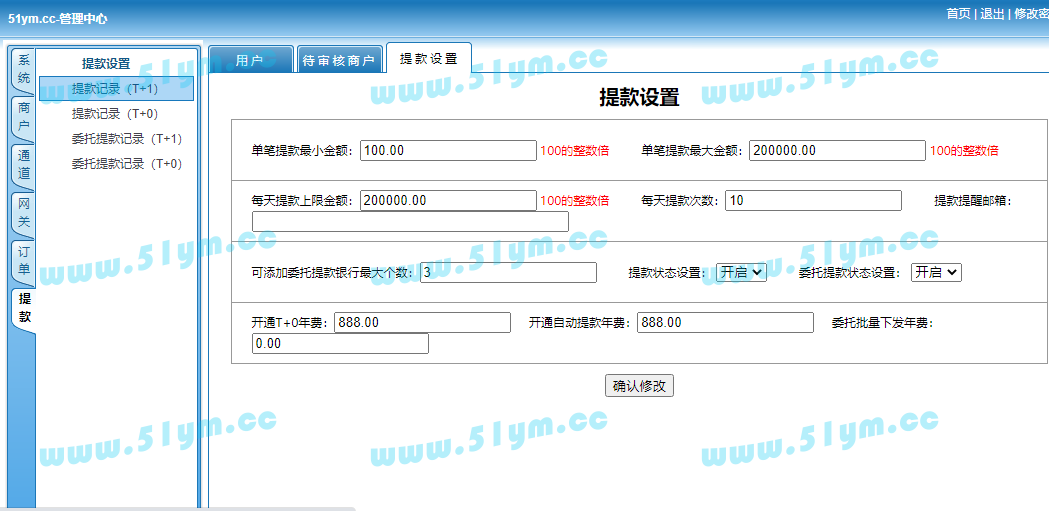Open 提款记录 (T+0) in sidebar
Image resolution: width=1049 pixels, height=511 pixels.
click(x=116, y=114)
